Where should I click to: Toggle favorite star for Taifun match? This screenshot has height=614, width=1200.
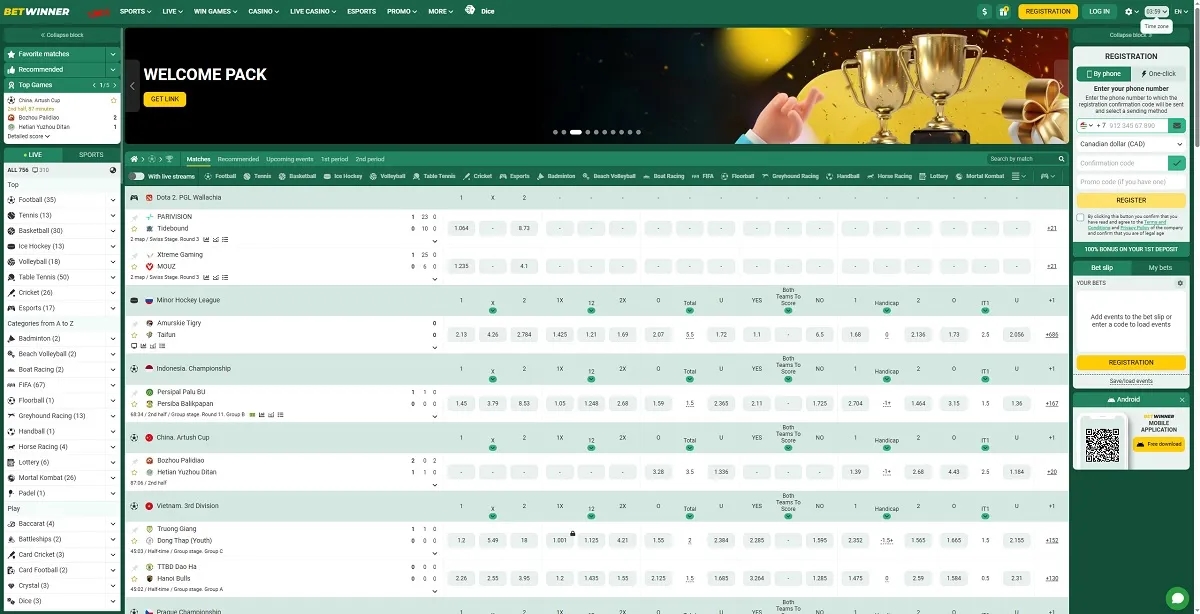134,335
